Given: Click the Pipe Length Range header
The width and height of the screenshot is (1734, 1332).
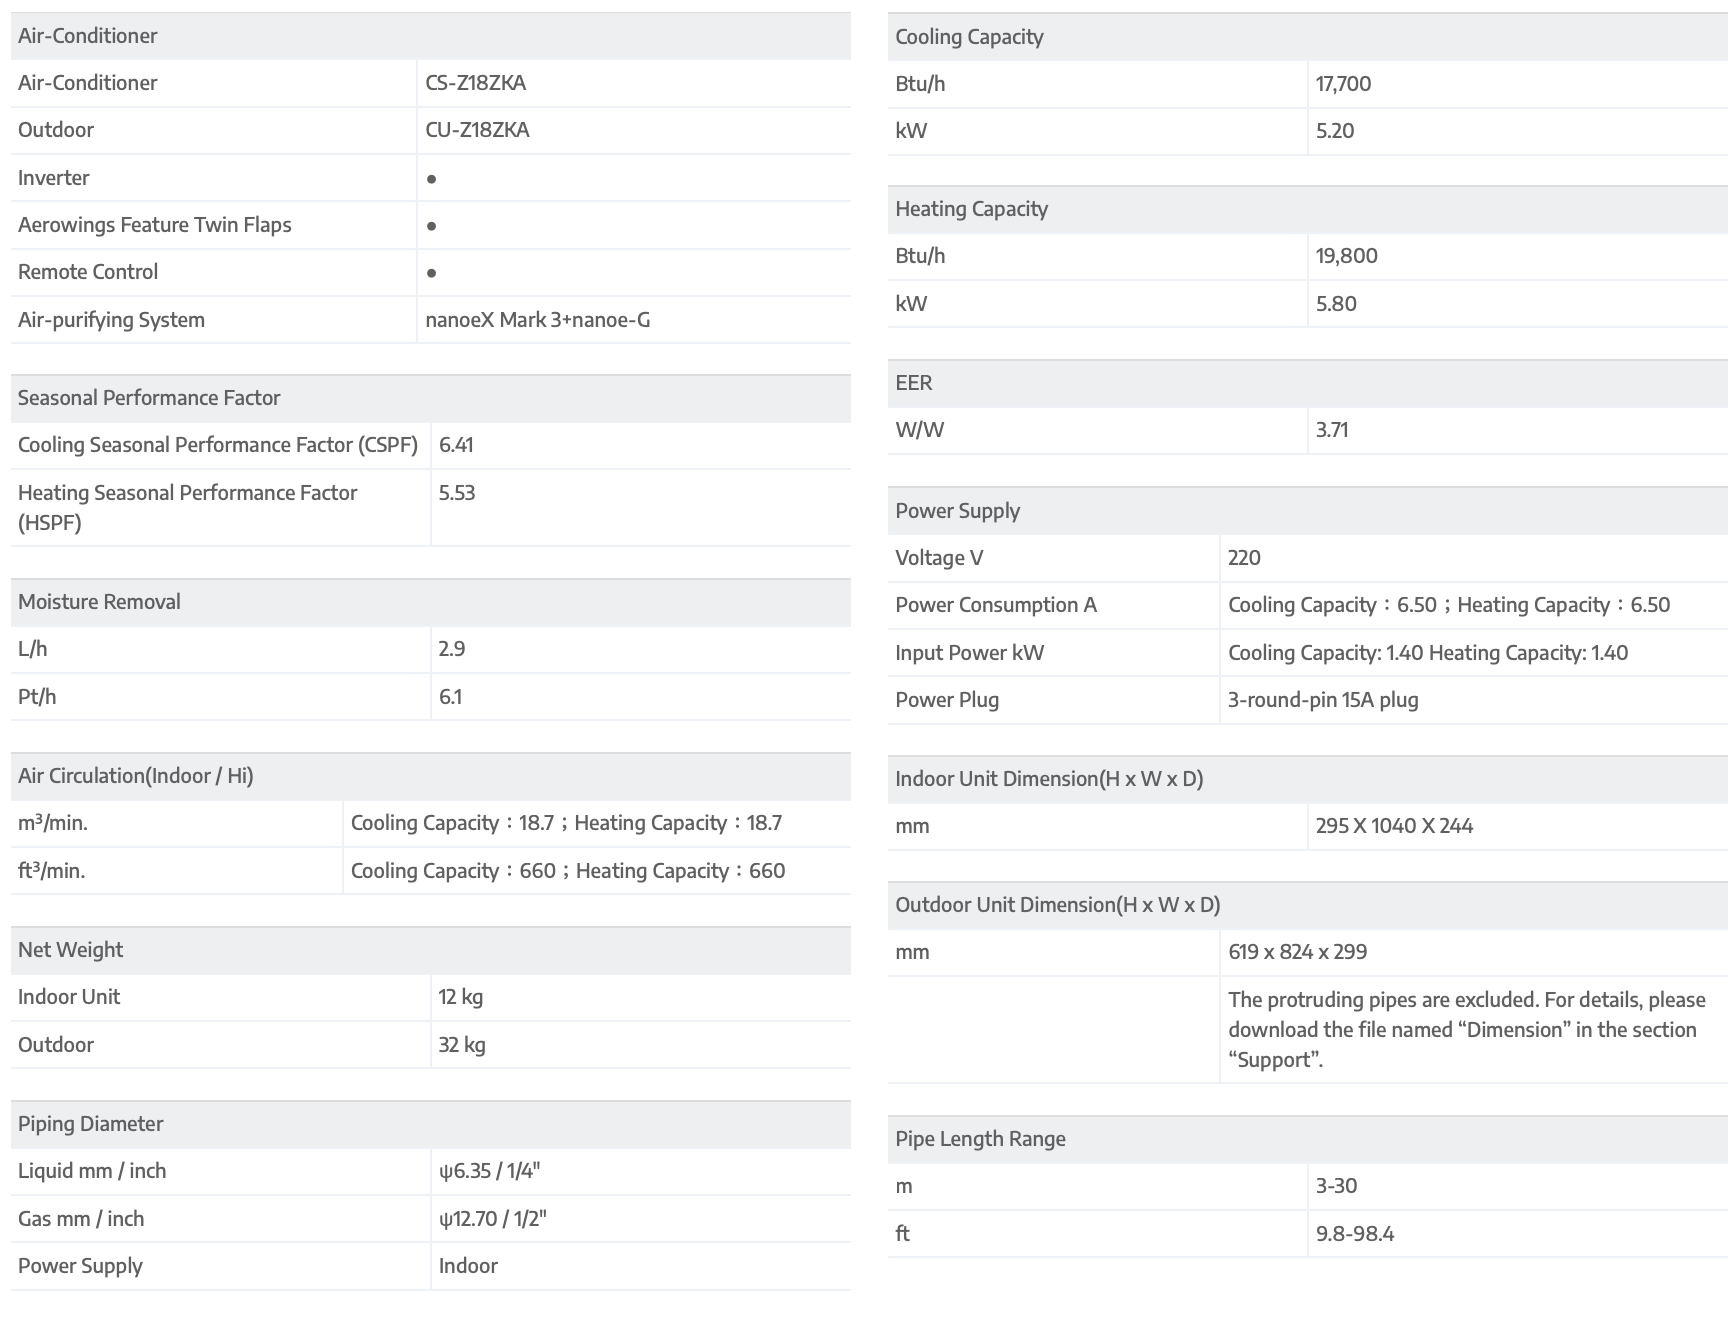Looking at the screenshot, I should [x=980, y=1139].
